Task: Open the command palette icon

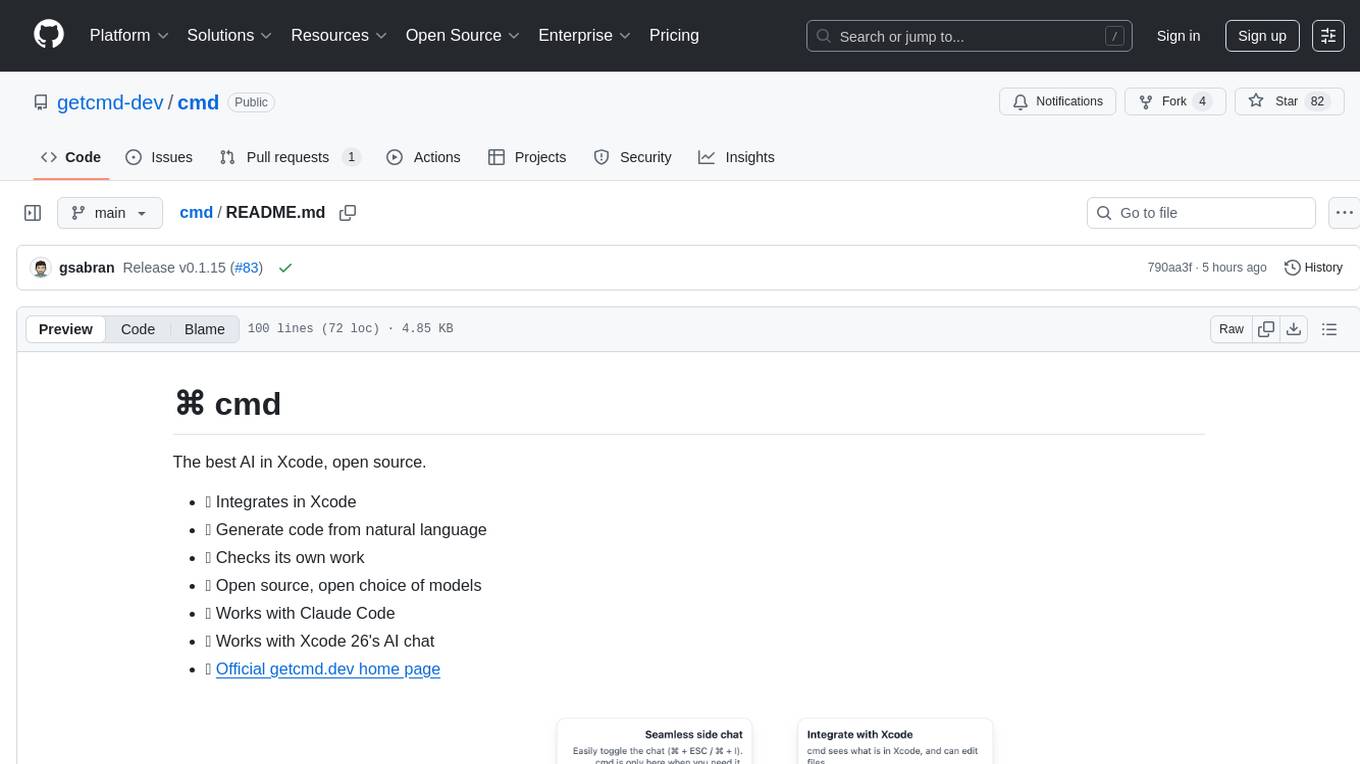Action: tap(1328, 35)
